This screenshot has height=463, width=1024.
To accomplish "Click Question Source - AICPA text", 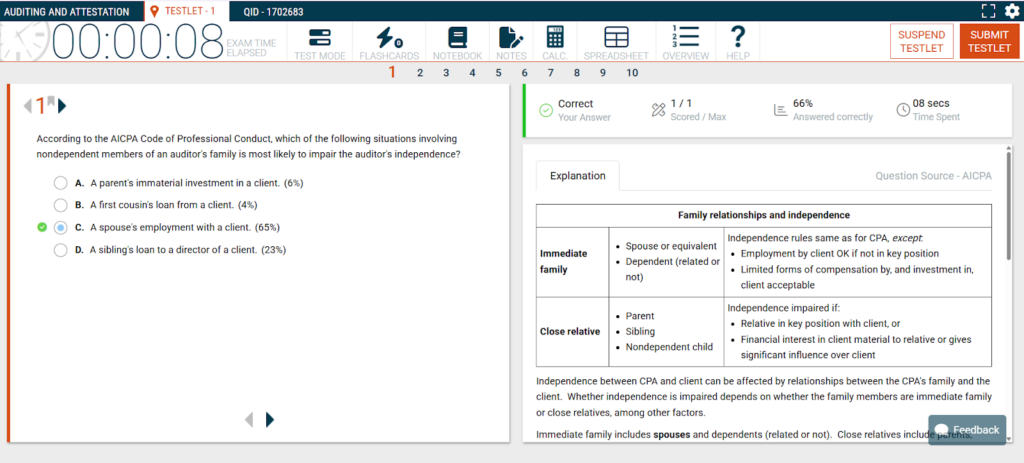I will pyautogui.click(x=933, y=176).
